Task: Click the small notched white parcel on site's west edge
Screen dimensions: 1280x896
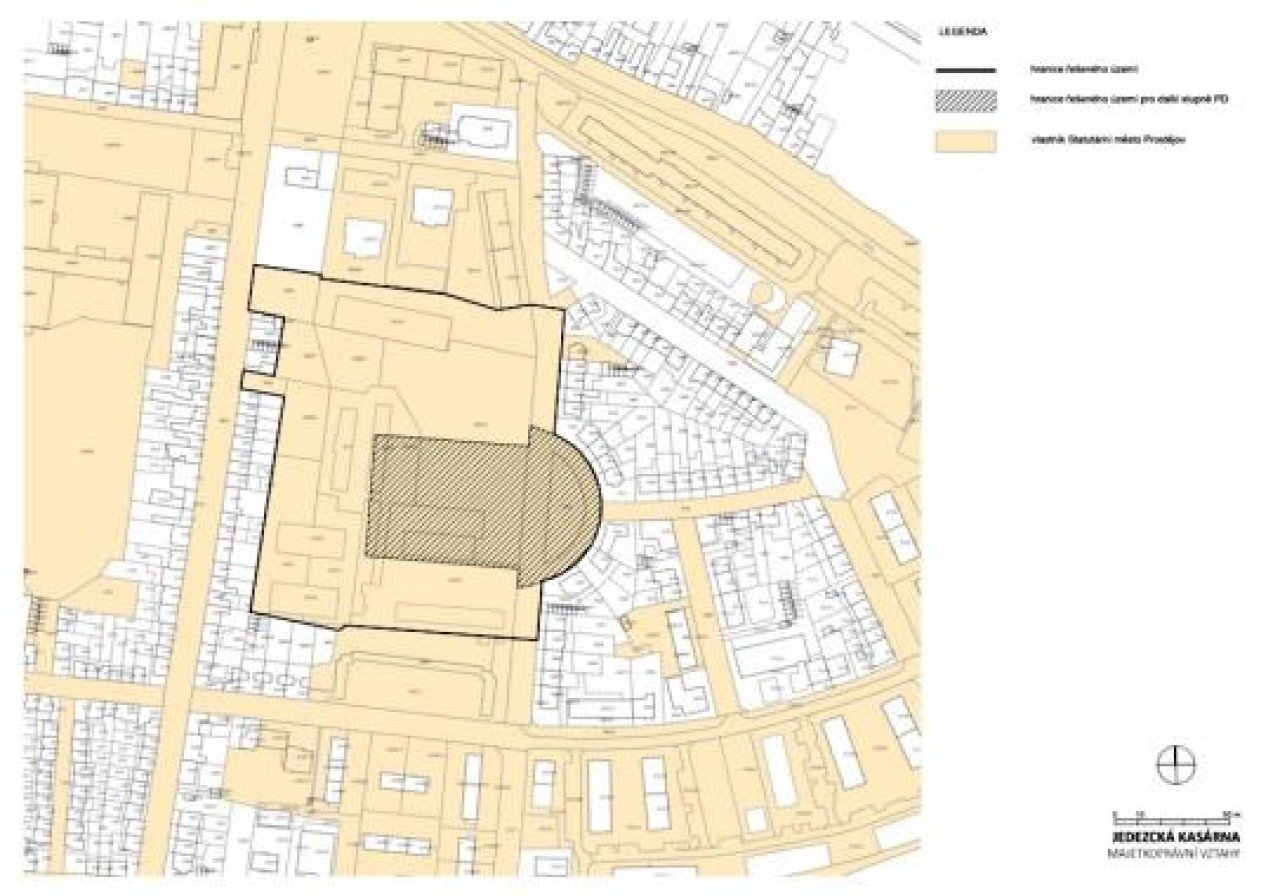Action: pos(264,345)
